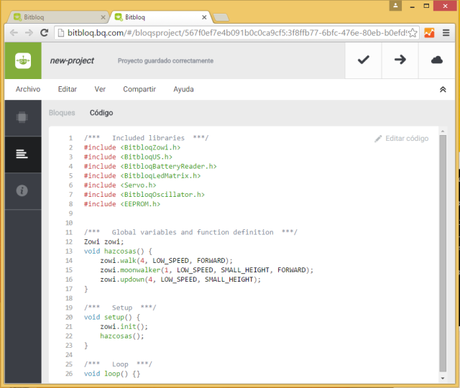Reload the page with refresh icon
This screenshot has width=460, height=388.
44,33
